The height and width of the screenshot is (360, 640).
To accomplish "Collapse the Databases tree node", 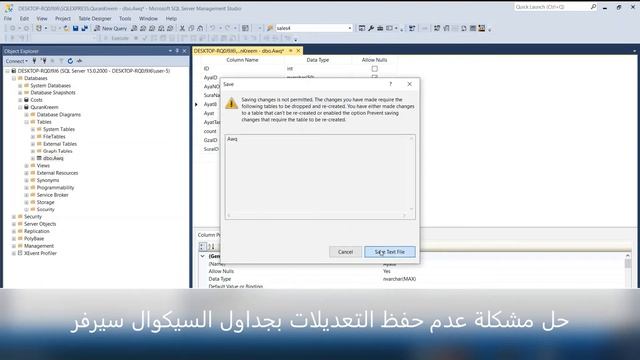I will tap(14, 78).
